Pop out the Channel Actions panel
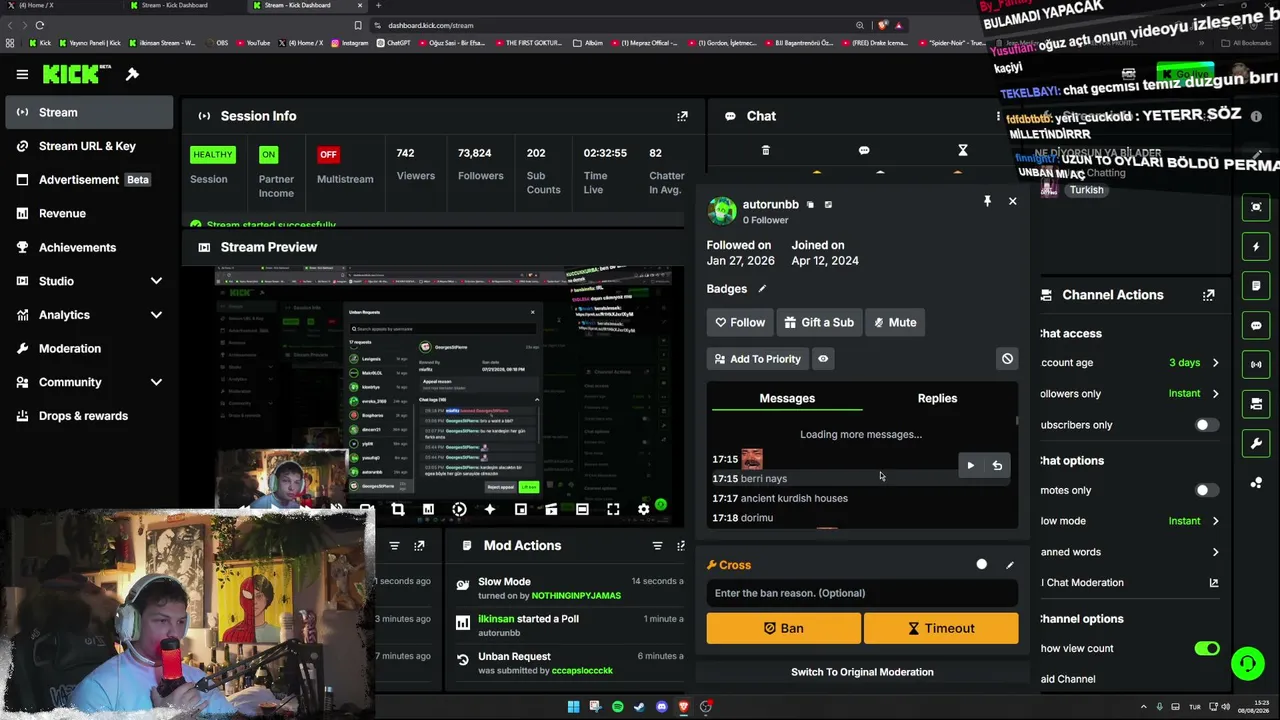 pos(1208,295)
